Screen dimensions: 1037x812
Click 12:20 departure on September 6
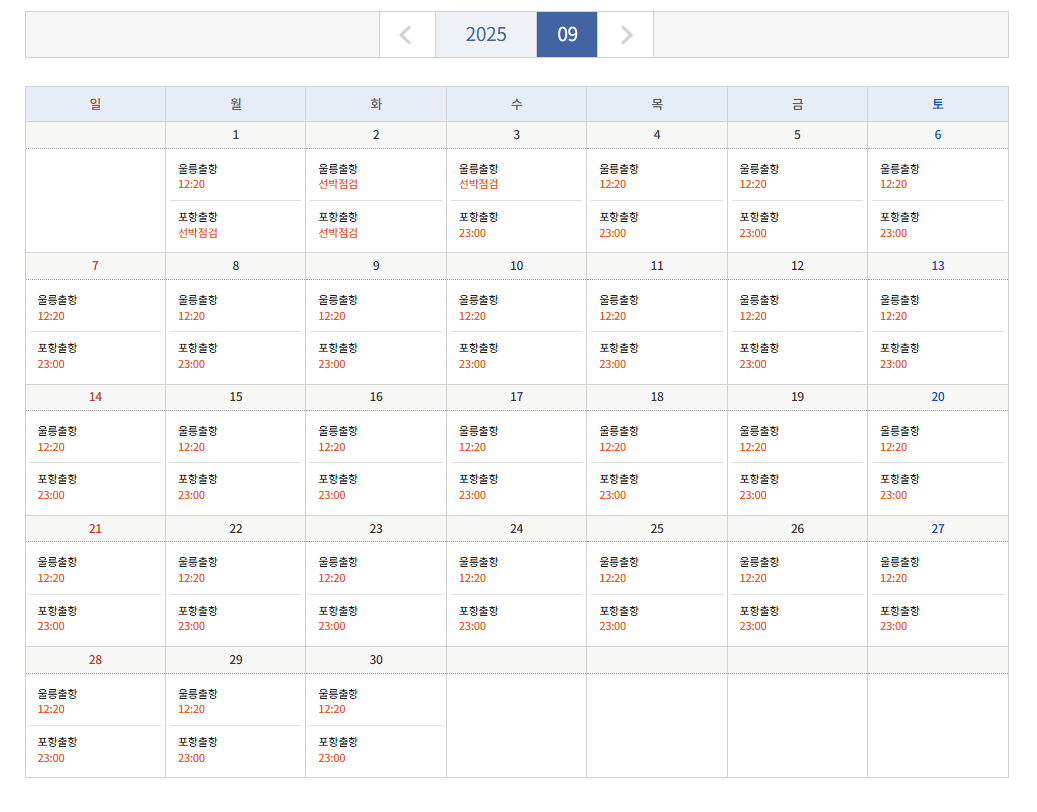pyautogui.click(x=893, y=184)
